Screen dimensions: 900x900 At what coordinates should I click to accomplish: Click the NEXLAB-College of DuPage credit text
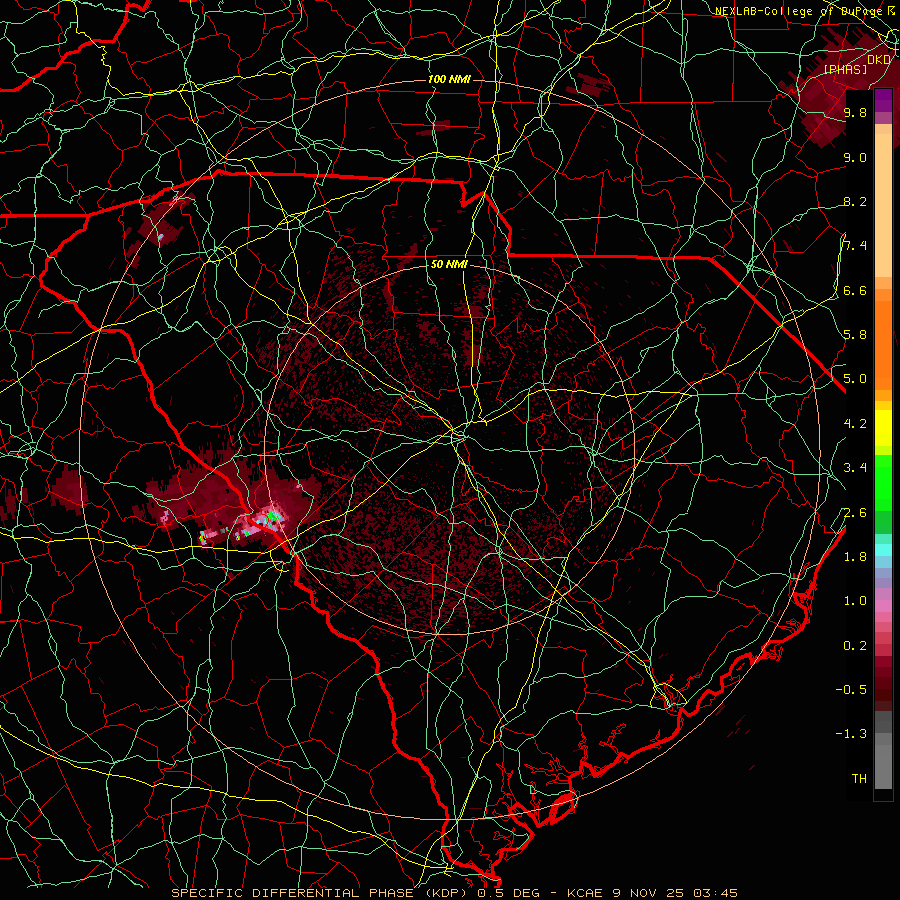point(798,11)
